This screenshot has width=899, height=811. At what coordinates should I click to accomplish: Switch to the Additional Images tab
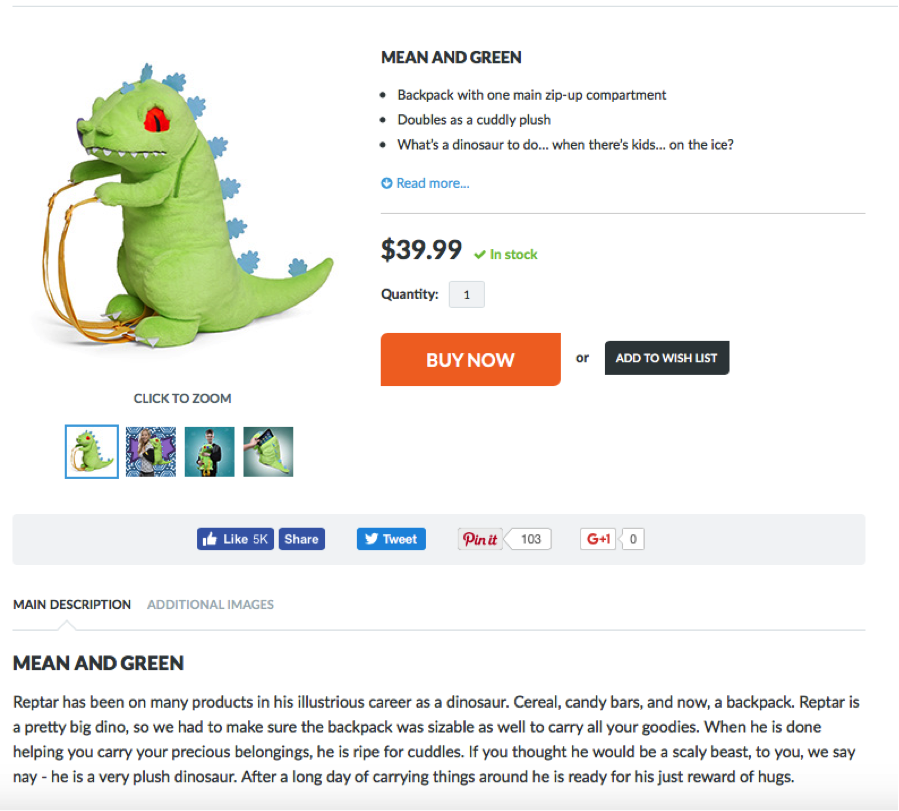(x=210, y=604)
